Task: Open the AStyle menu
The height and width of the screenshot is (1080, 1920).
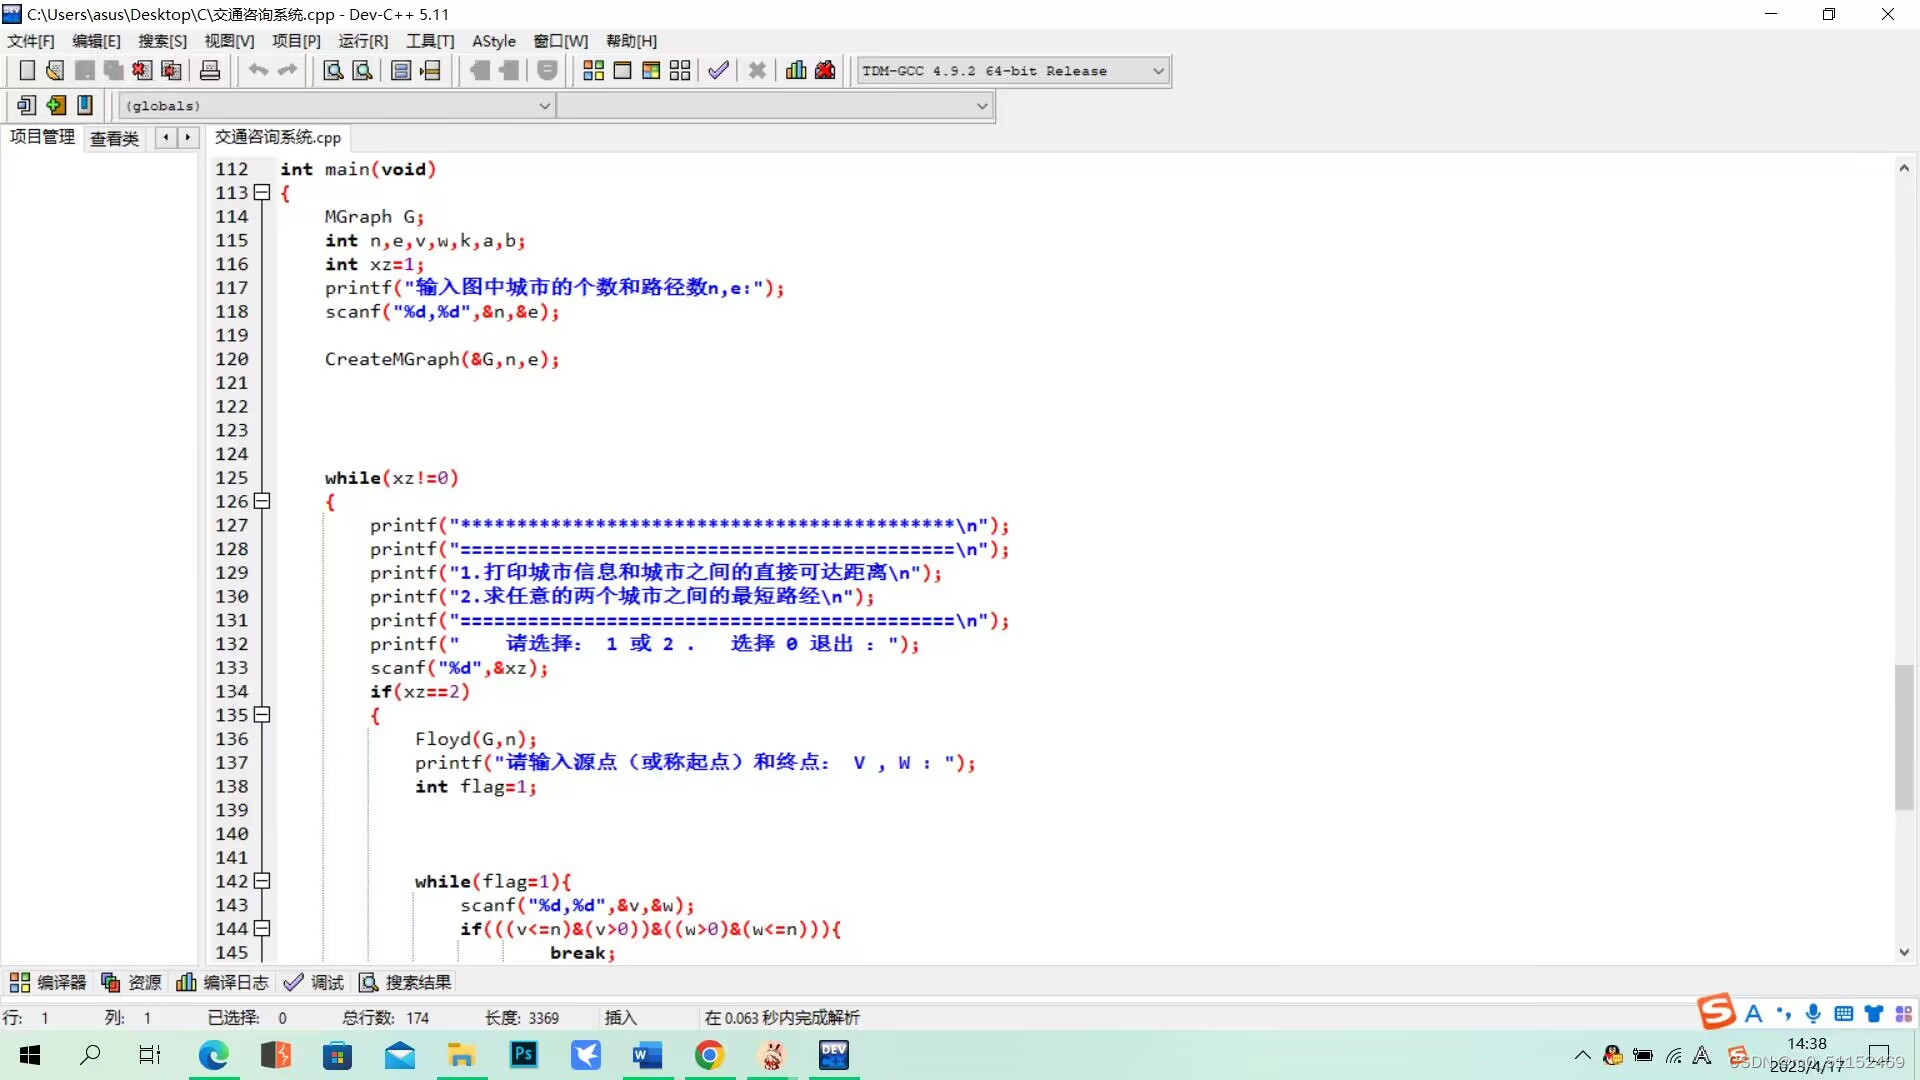Action: (494, 41)
